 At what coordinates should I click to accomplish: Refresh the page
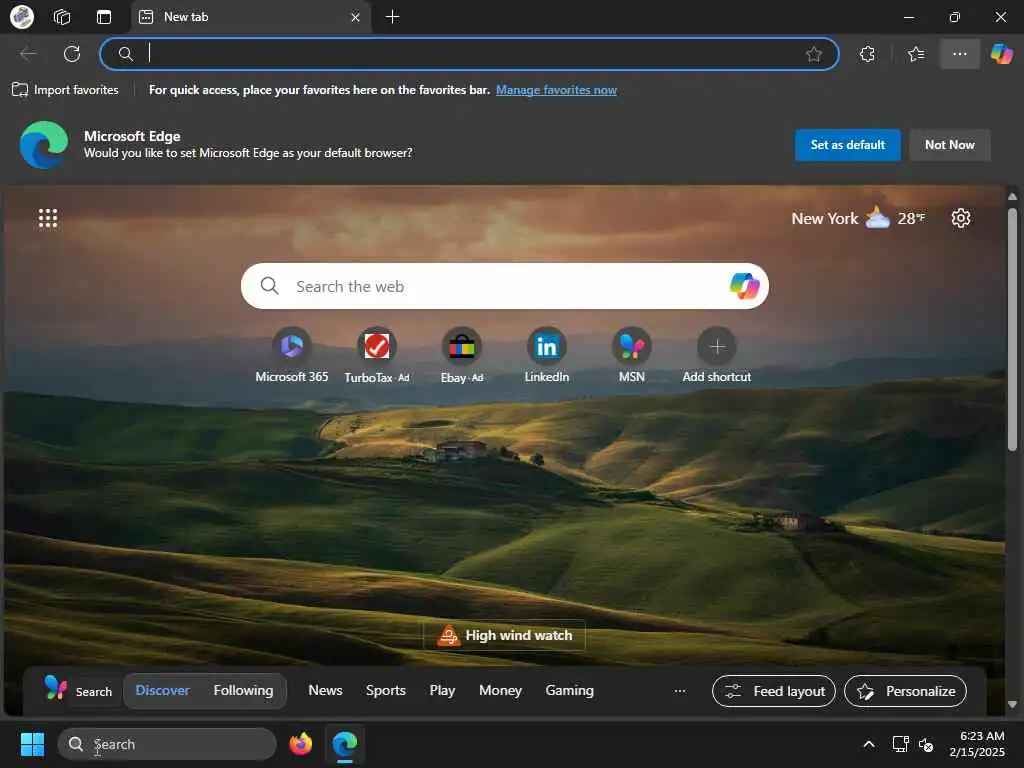72,54
